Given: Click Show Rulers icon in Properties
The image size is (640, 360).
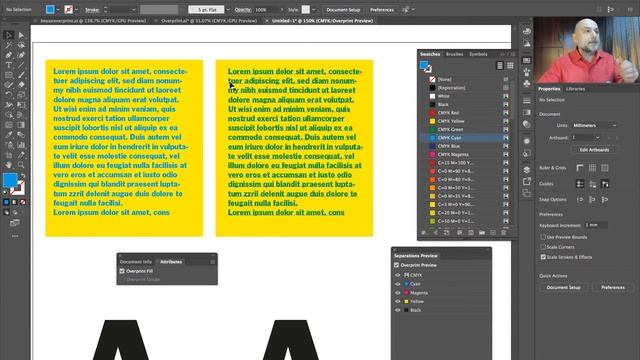Looking at the screenshot, I should [x=580, y=168].
